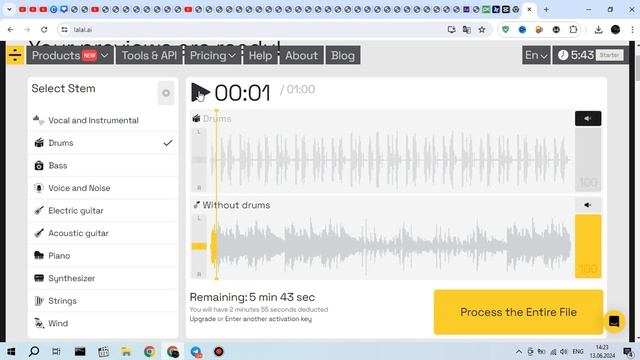Image resolution: width=640 pixels, height=360 pixels.
Task: Expand the tab search dropdown arrow
Action: click(9, 9)
